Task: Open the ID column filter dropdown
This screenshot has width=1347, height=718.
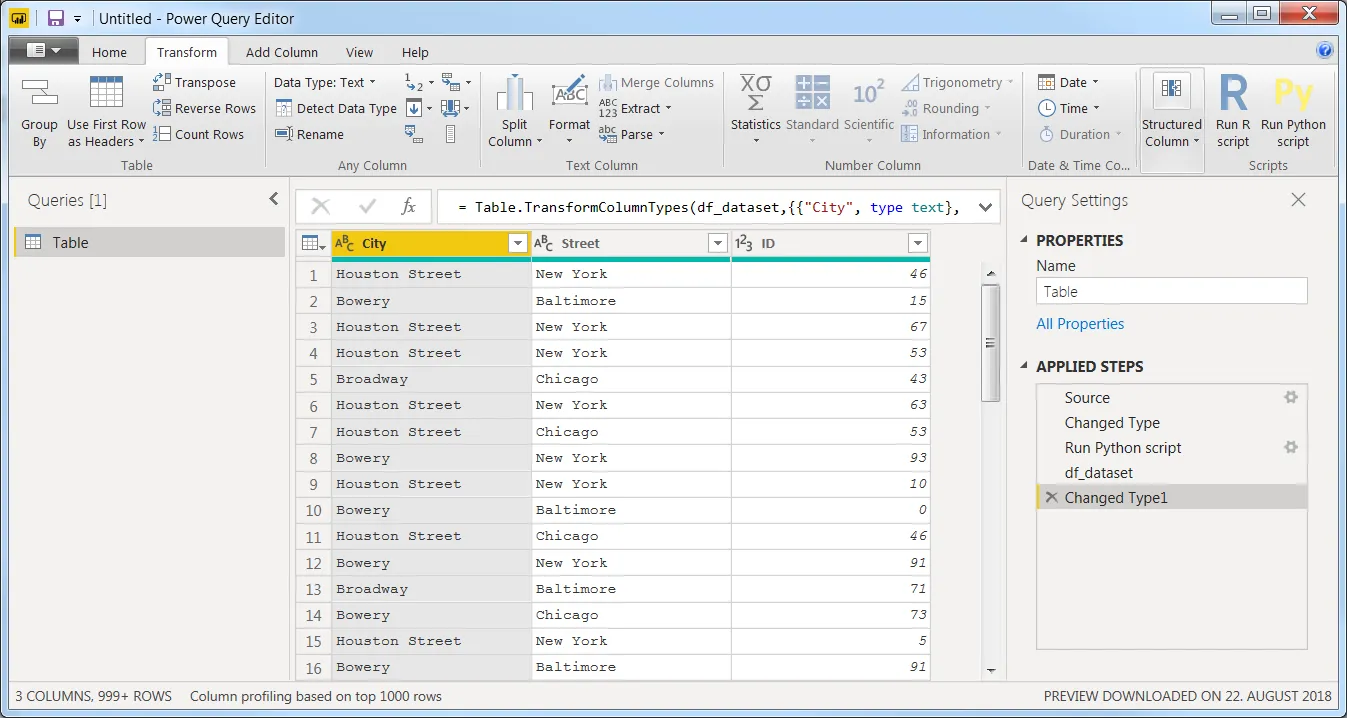Action: 918,243
